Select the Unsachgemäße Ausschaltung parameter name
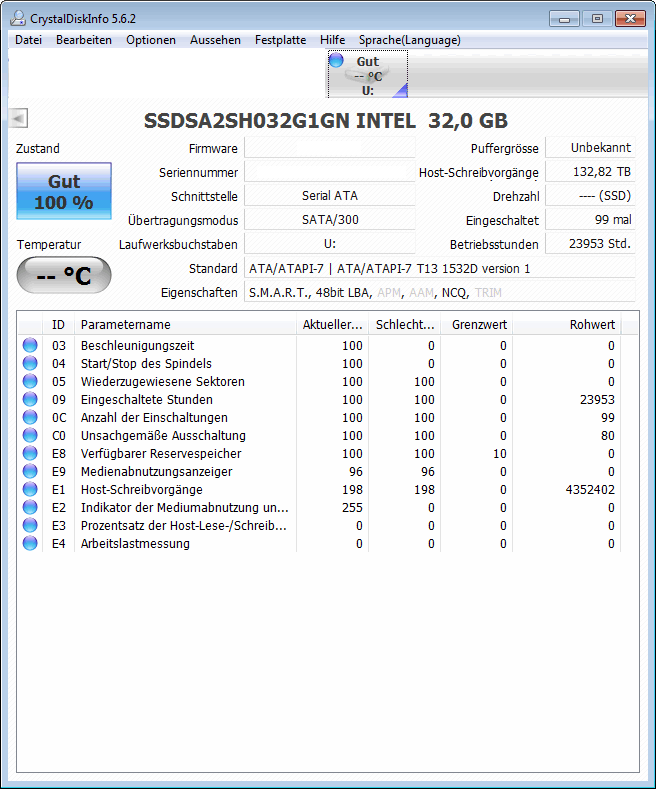656x789 pixels. pos(163,436)
